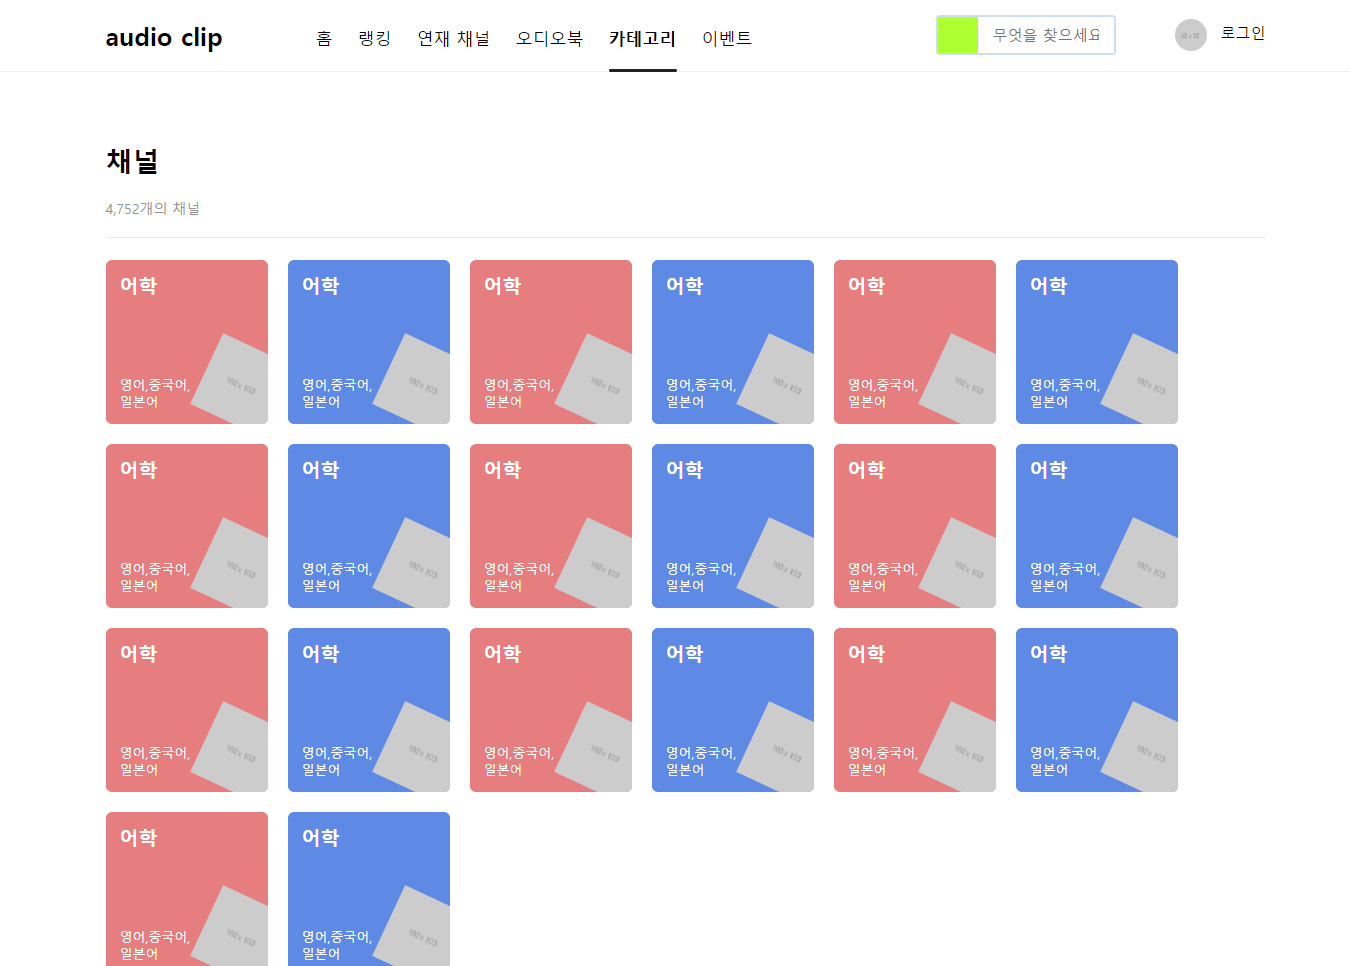Open the first red 어학 card in top row
Screen dimensions: 1350x966
coord(187,341)
